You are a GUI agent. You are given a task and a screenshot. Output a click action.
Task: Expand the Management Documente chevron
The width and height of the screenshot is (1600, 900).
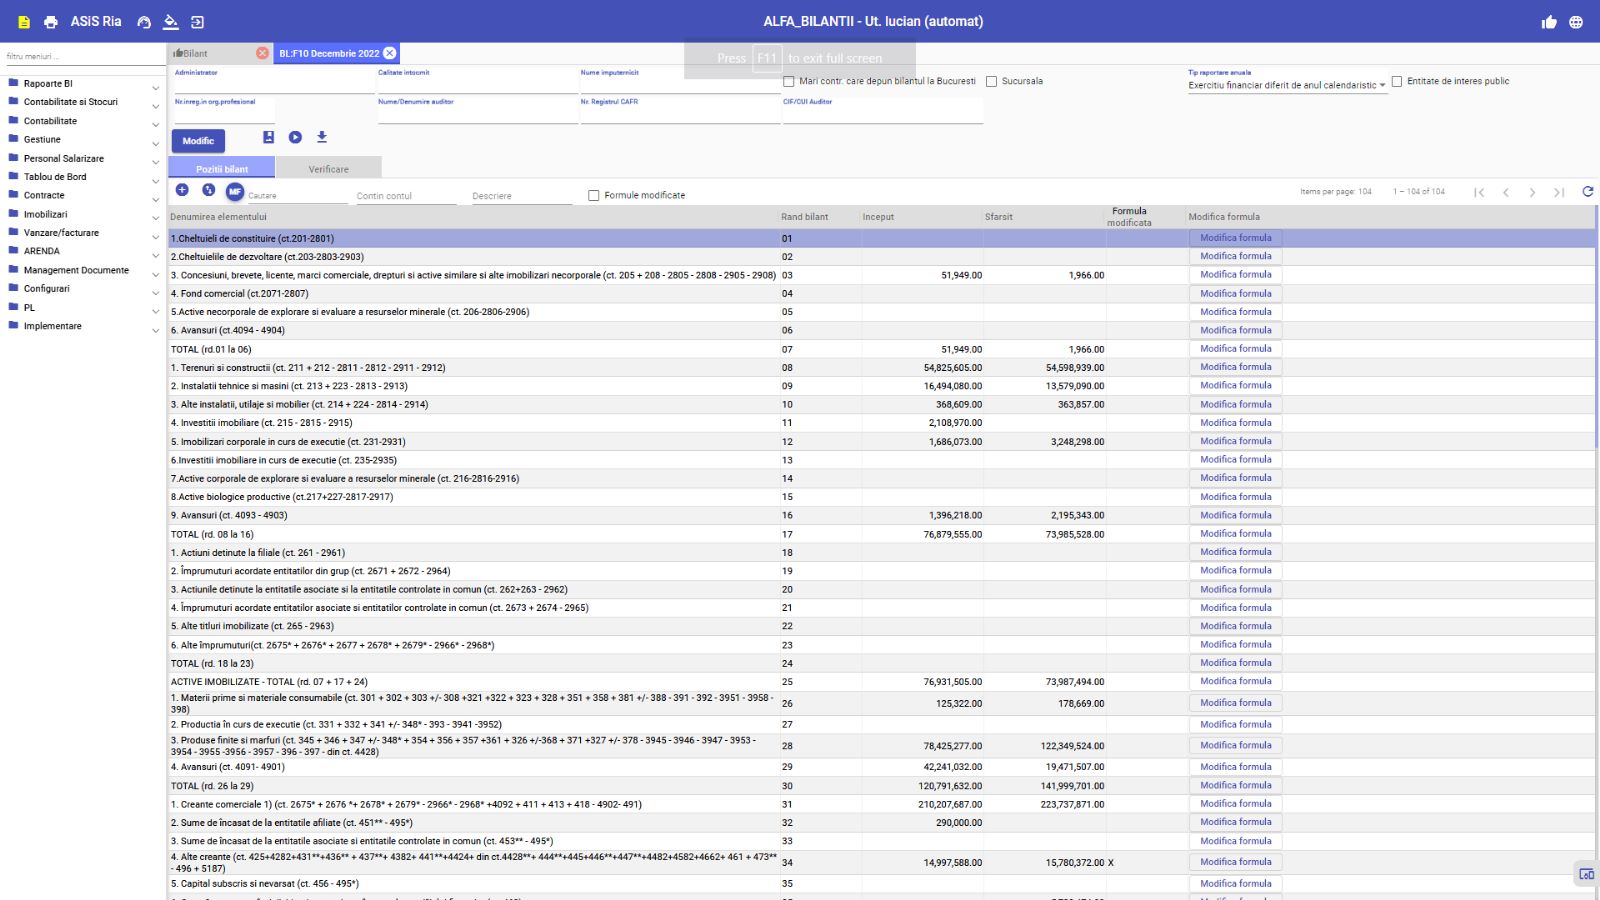pyautogui.click(x=155, y=274)
